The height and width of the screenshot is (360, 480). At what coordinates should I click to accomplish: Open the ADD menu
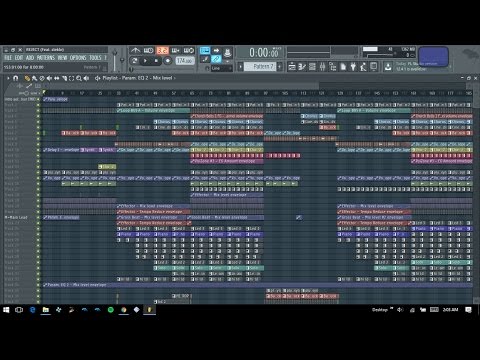pos(30,58)
